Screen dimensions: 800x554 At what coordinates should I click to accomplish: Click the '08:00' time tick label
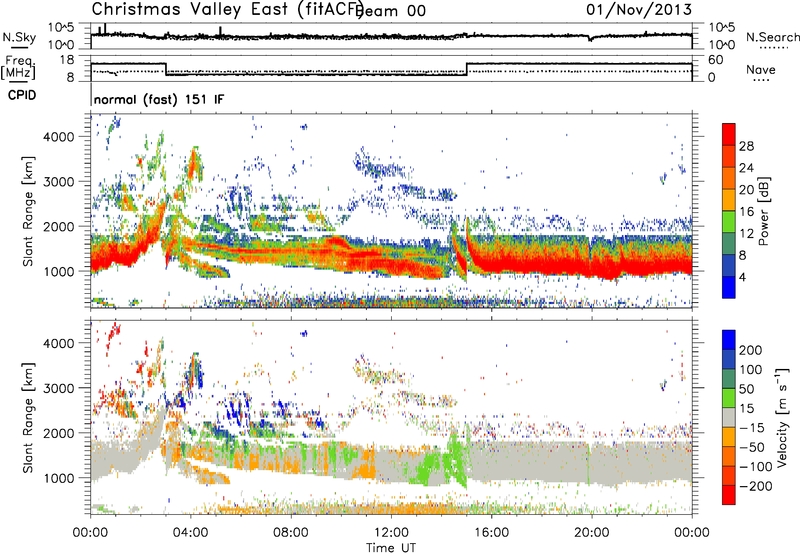point(291,533)
